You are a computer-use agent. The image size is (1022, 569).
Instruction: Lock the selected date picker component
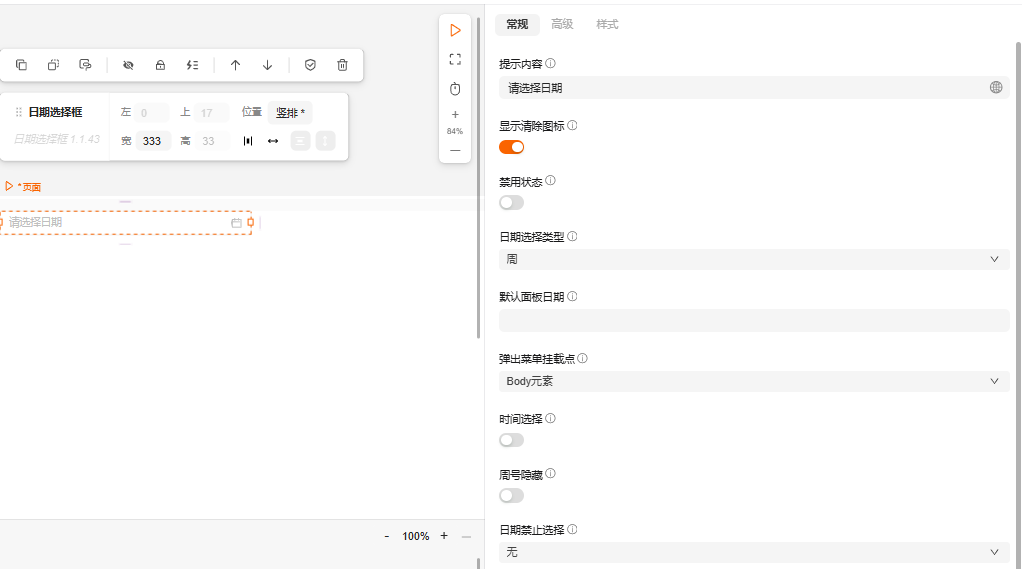pyautogui.click(x=160, y=65)
